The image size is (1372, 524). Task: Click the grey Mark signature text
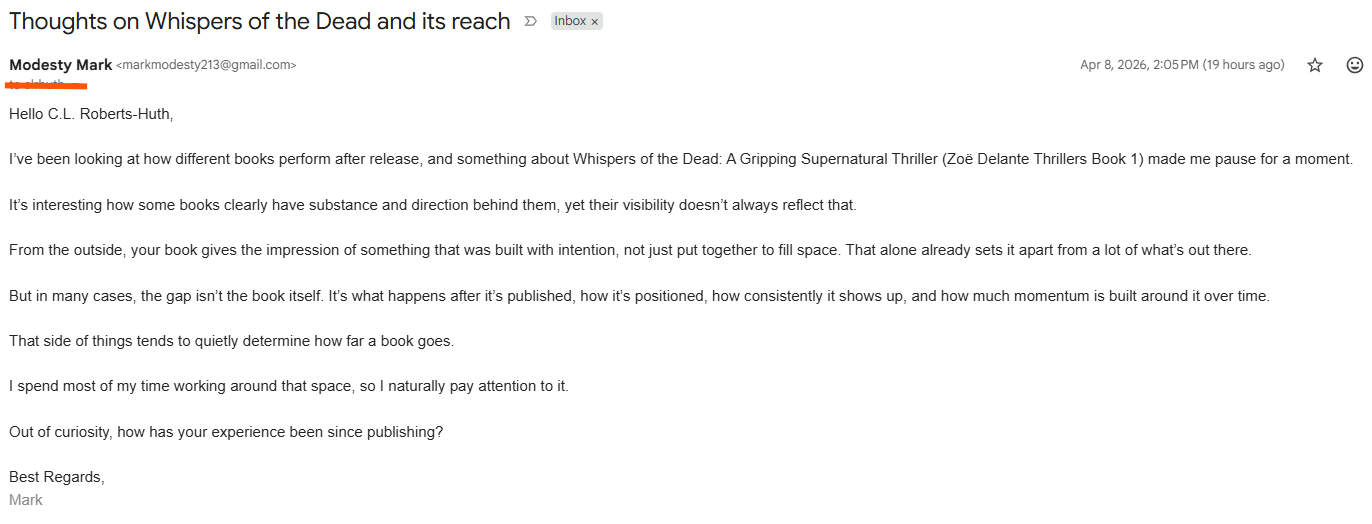(x=26, y=499)
